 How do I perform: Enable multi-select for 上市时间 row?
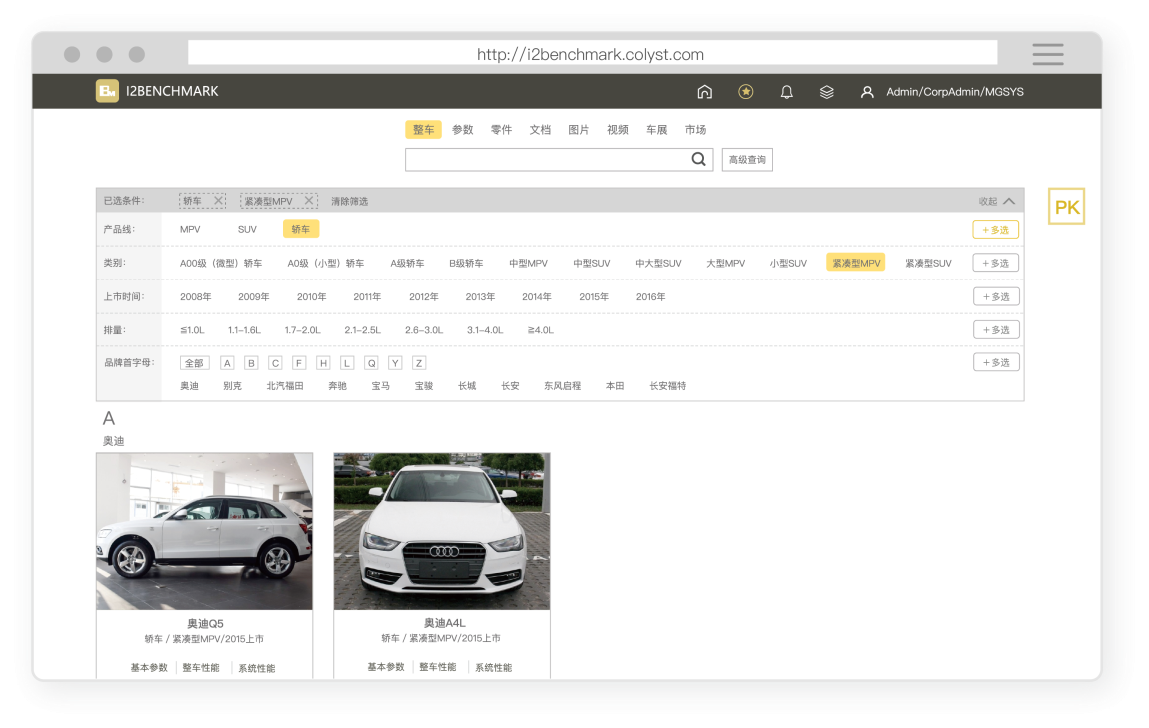pyautogui.click(x=996, y=296)
